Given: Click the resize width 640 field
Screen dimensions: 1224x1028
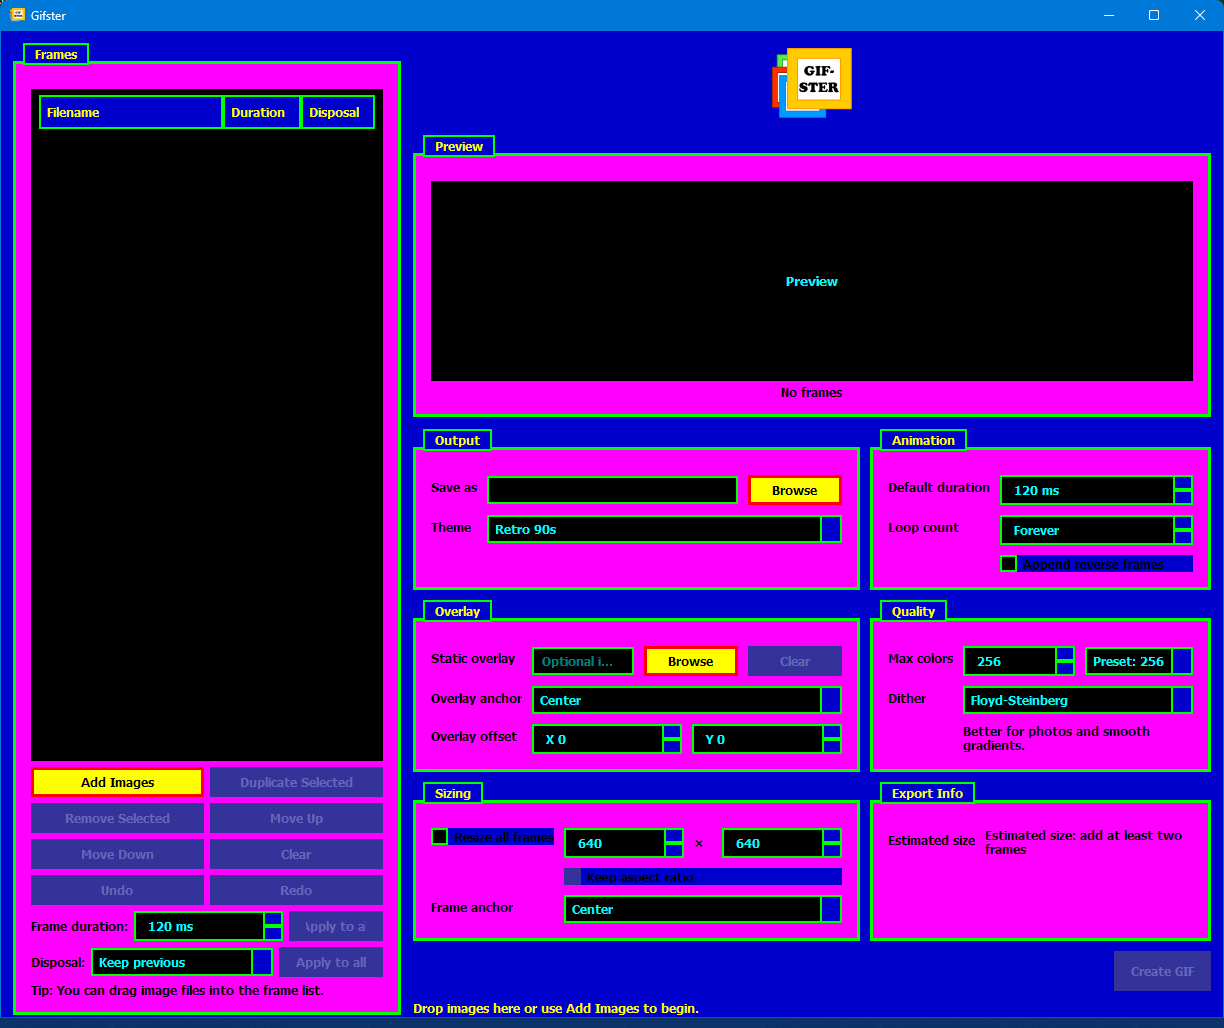Looking at the screenshot, I should (615, 843).
